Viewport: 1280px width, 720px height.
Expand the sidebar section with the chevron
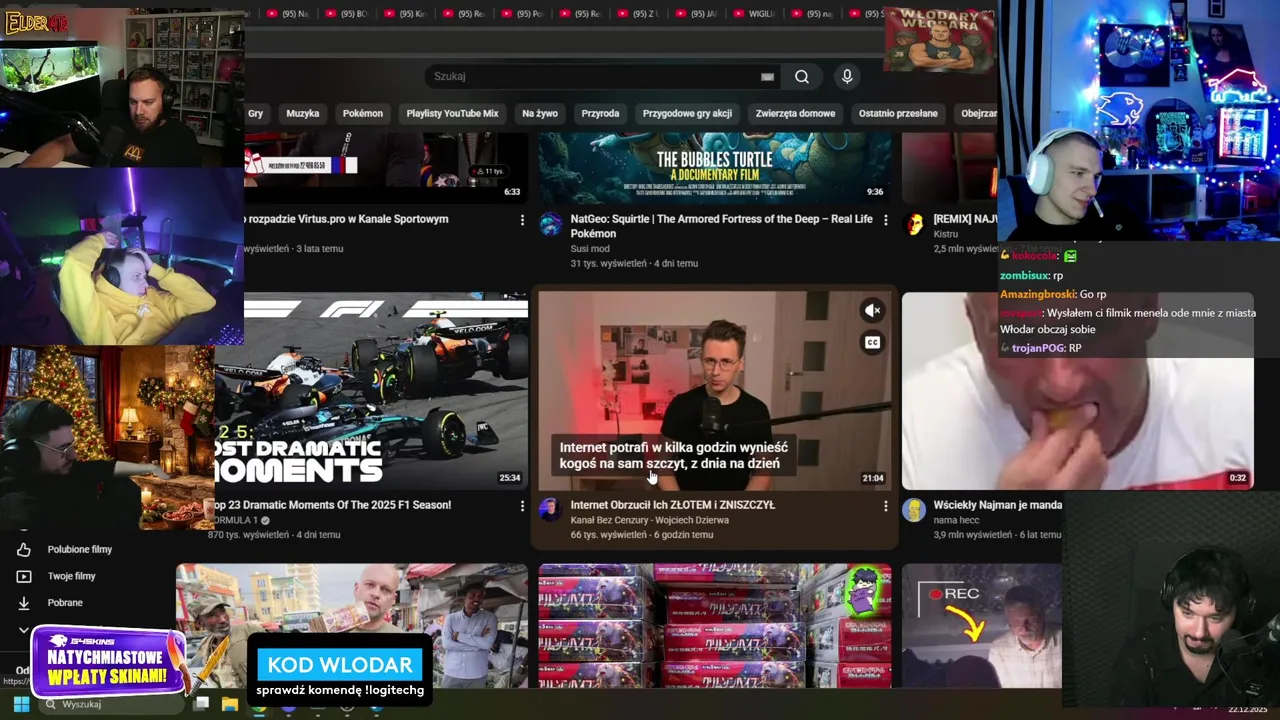pyautogui.click(x=24, y=630)
